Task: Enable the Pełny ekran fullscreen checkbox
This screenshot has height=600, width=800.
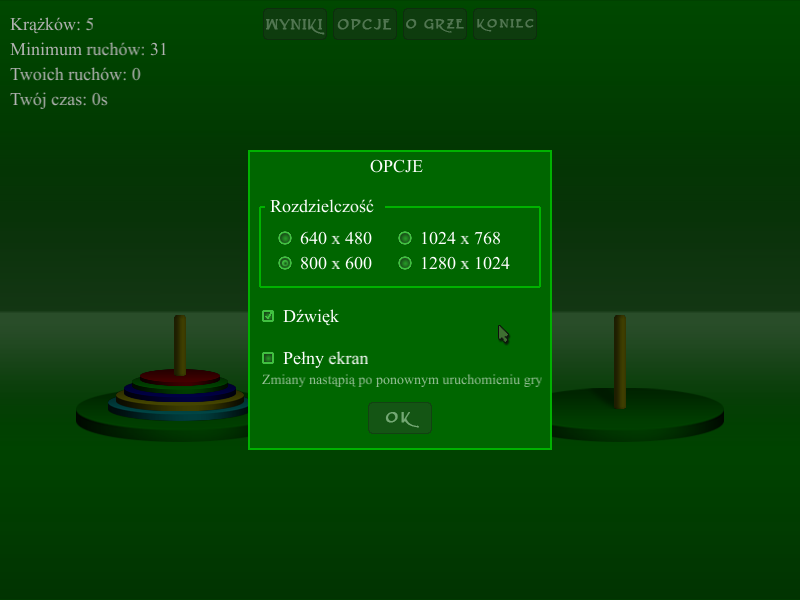Action: pos(268,358)
